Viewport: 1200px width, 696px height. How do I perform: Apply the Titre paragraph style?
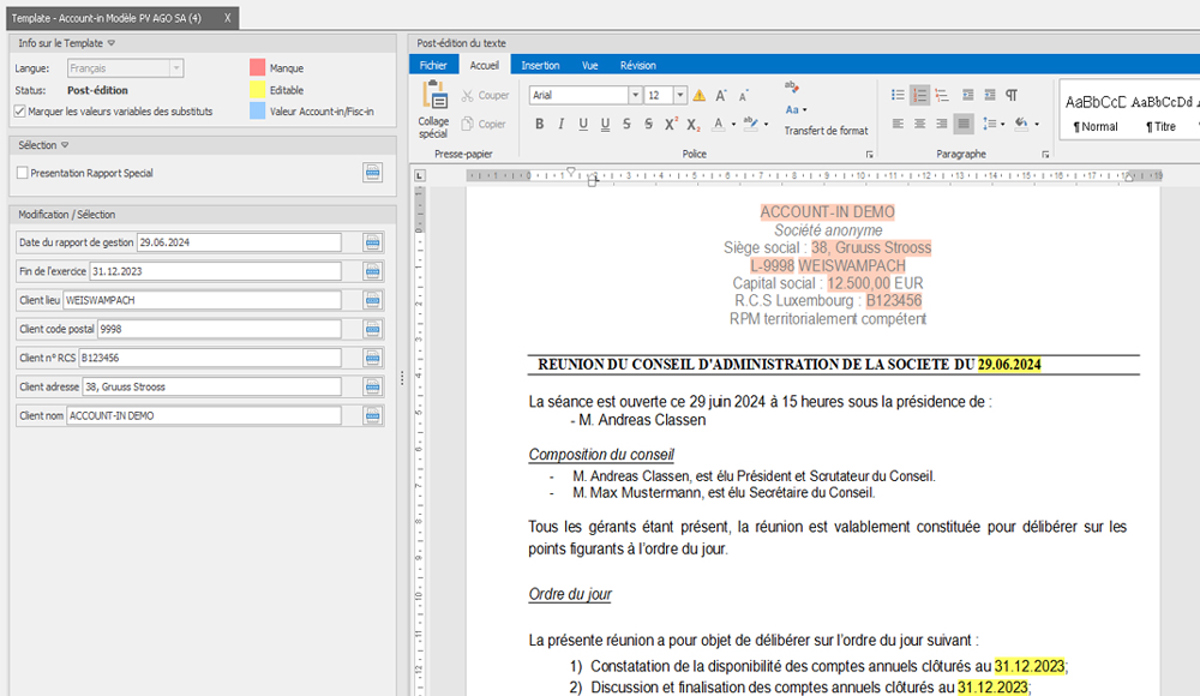click(x=1162, y=113)
